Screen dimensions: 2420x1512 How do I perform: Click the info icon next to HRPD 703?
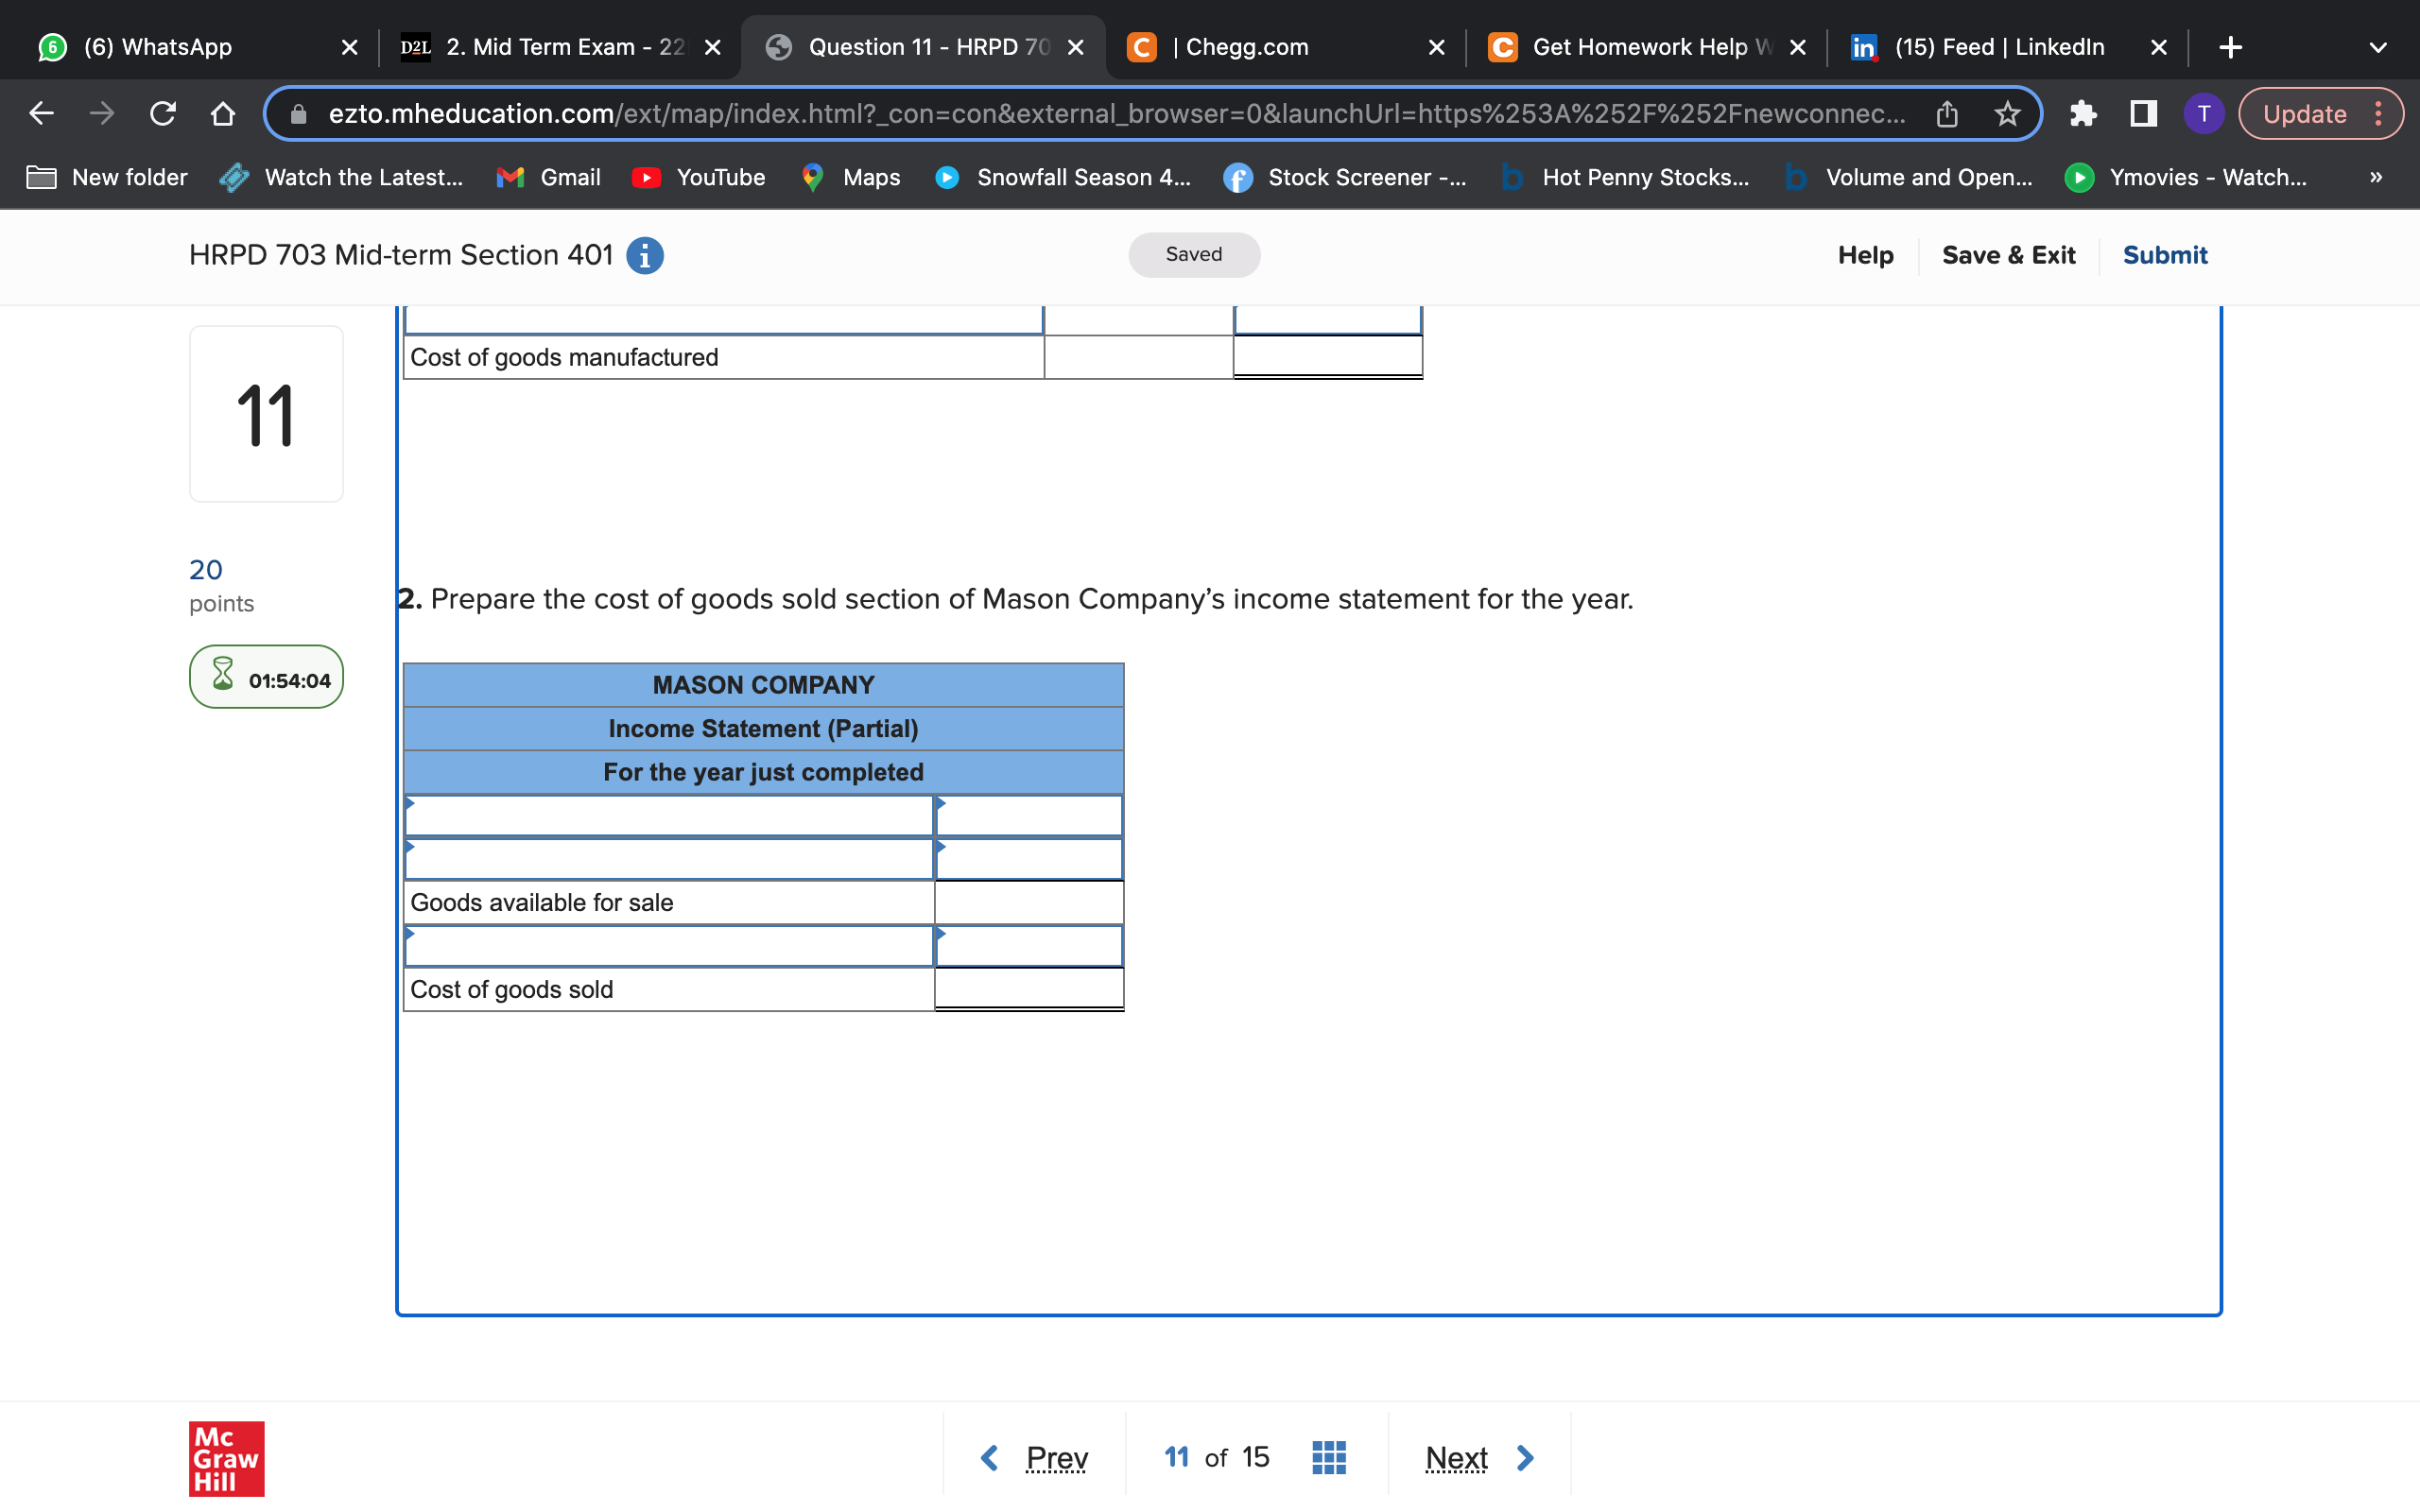(644, 255)
